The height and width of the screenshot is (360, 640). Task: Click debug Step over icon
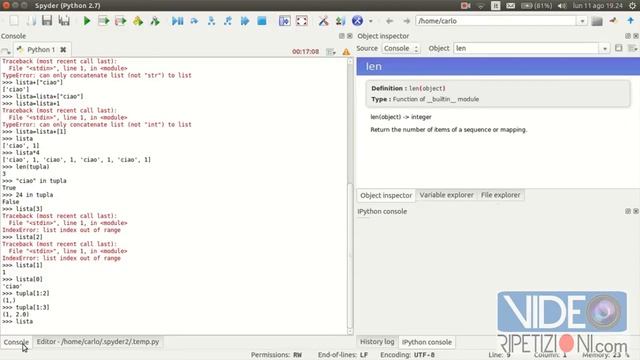click(x=194, y=21)
